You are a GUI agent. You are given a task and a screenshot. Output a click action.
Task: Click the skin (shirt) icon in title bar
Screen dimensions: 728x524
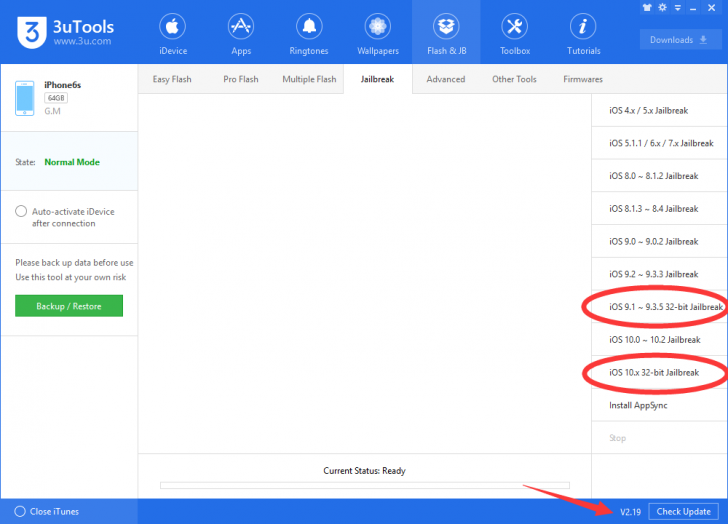647,7
